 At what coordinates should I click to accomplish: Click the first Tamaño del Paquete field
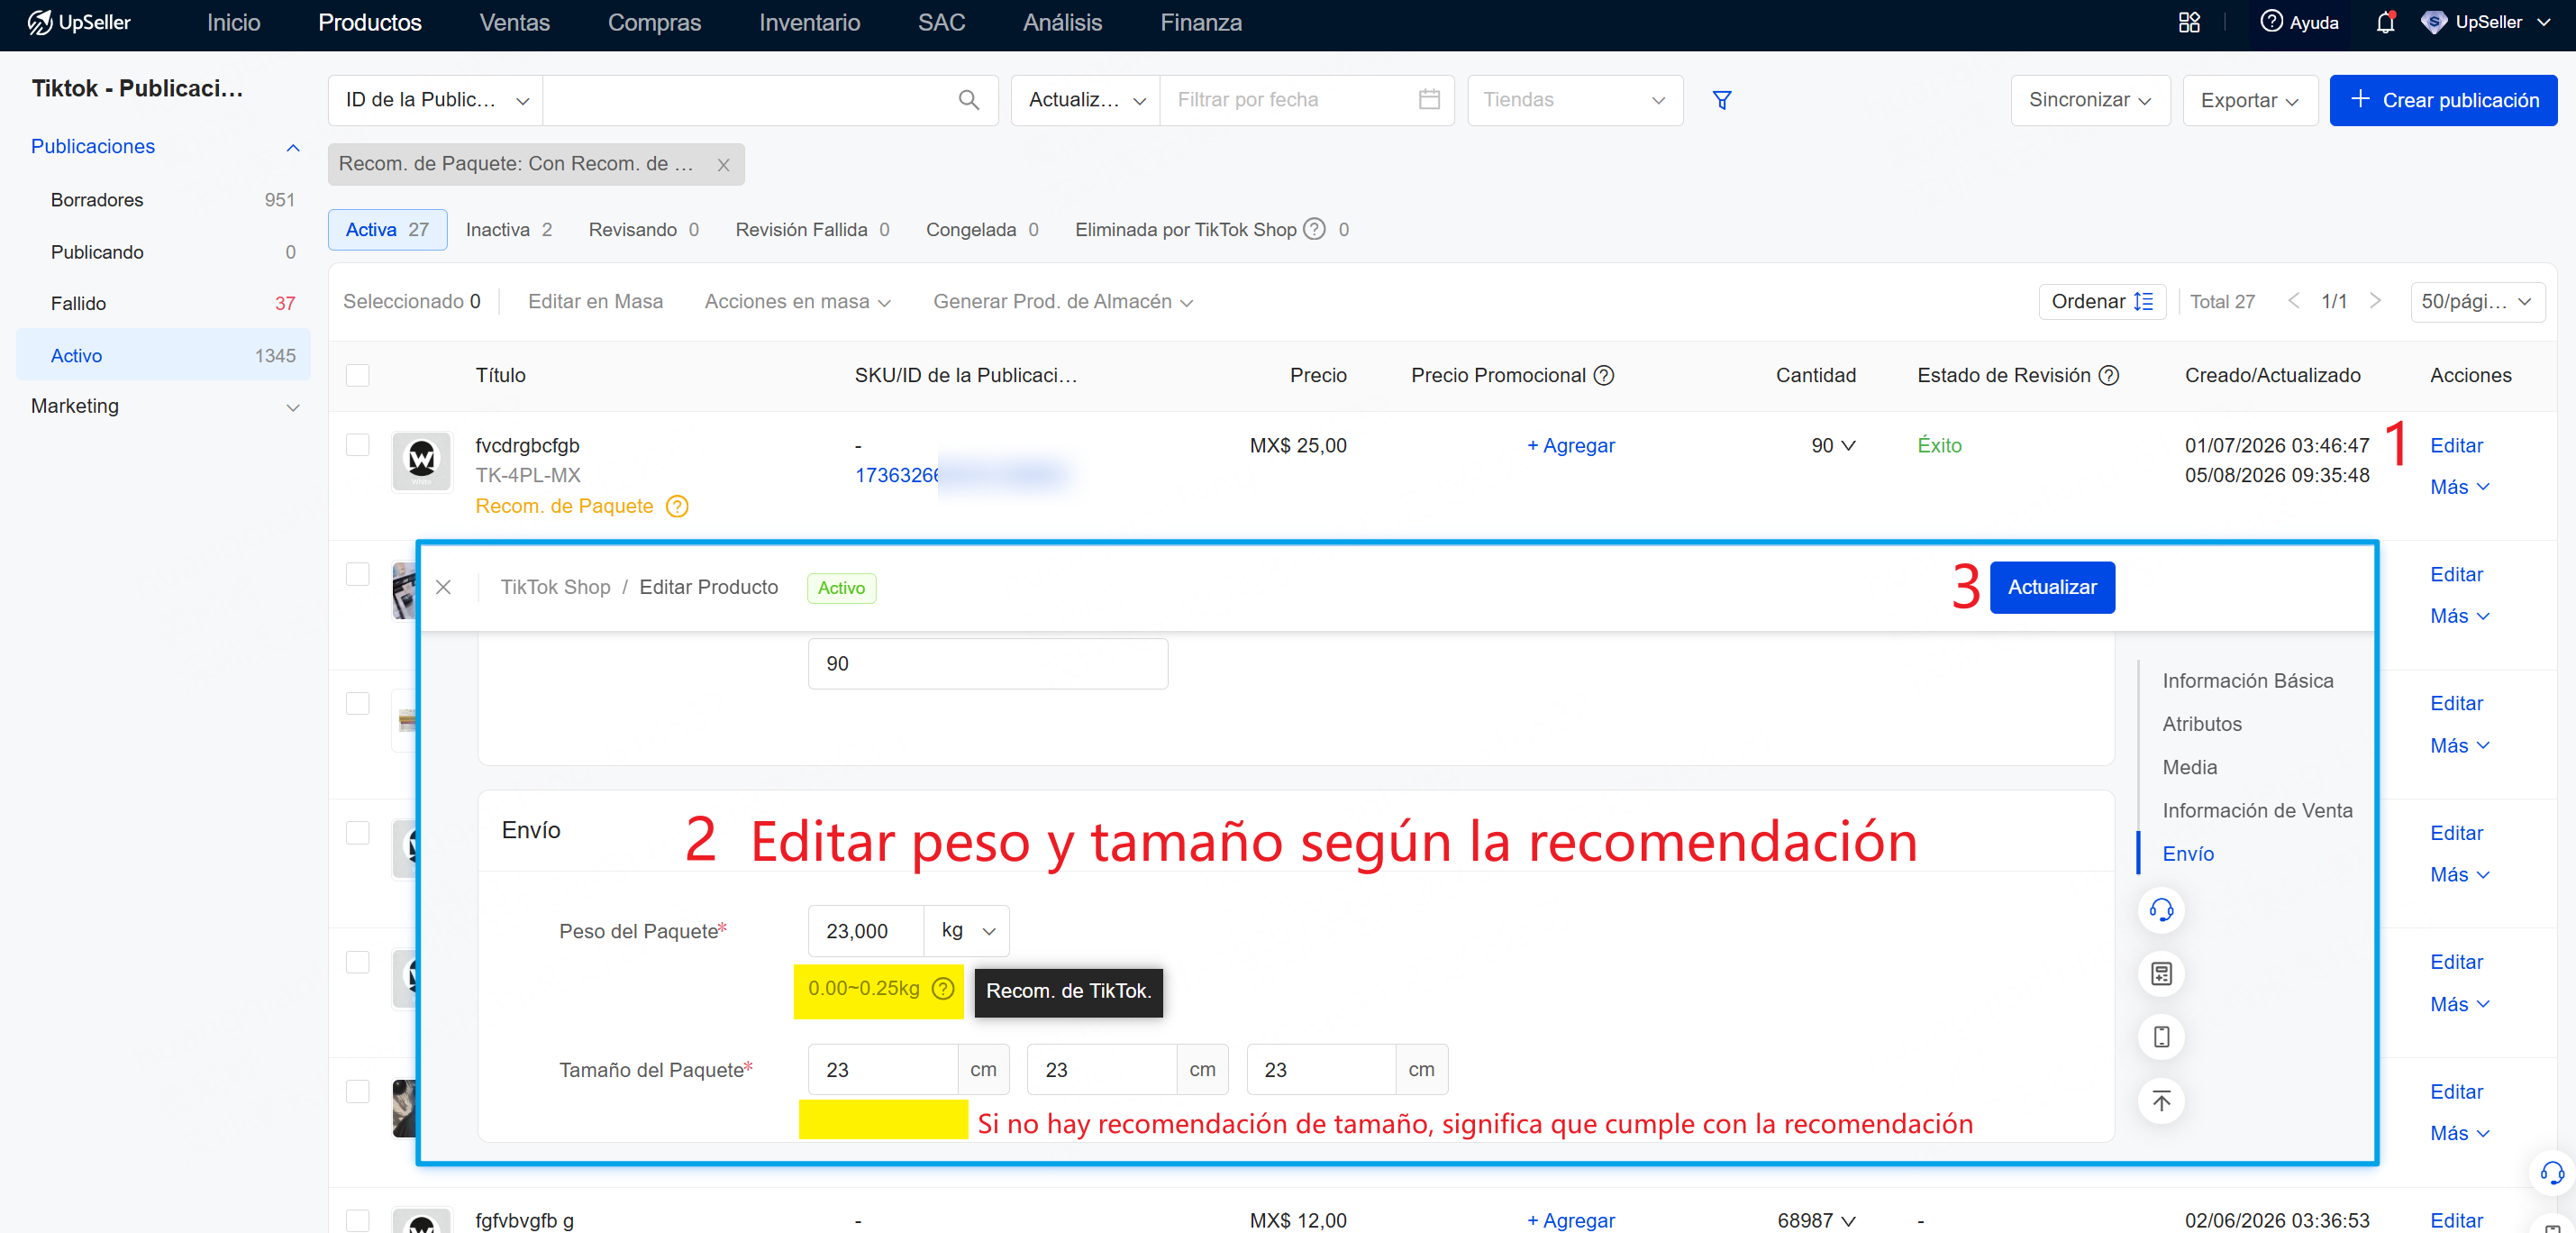point(883,1070)
